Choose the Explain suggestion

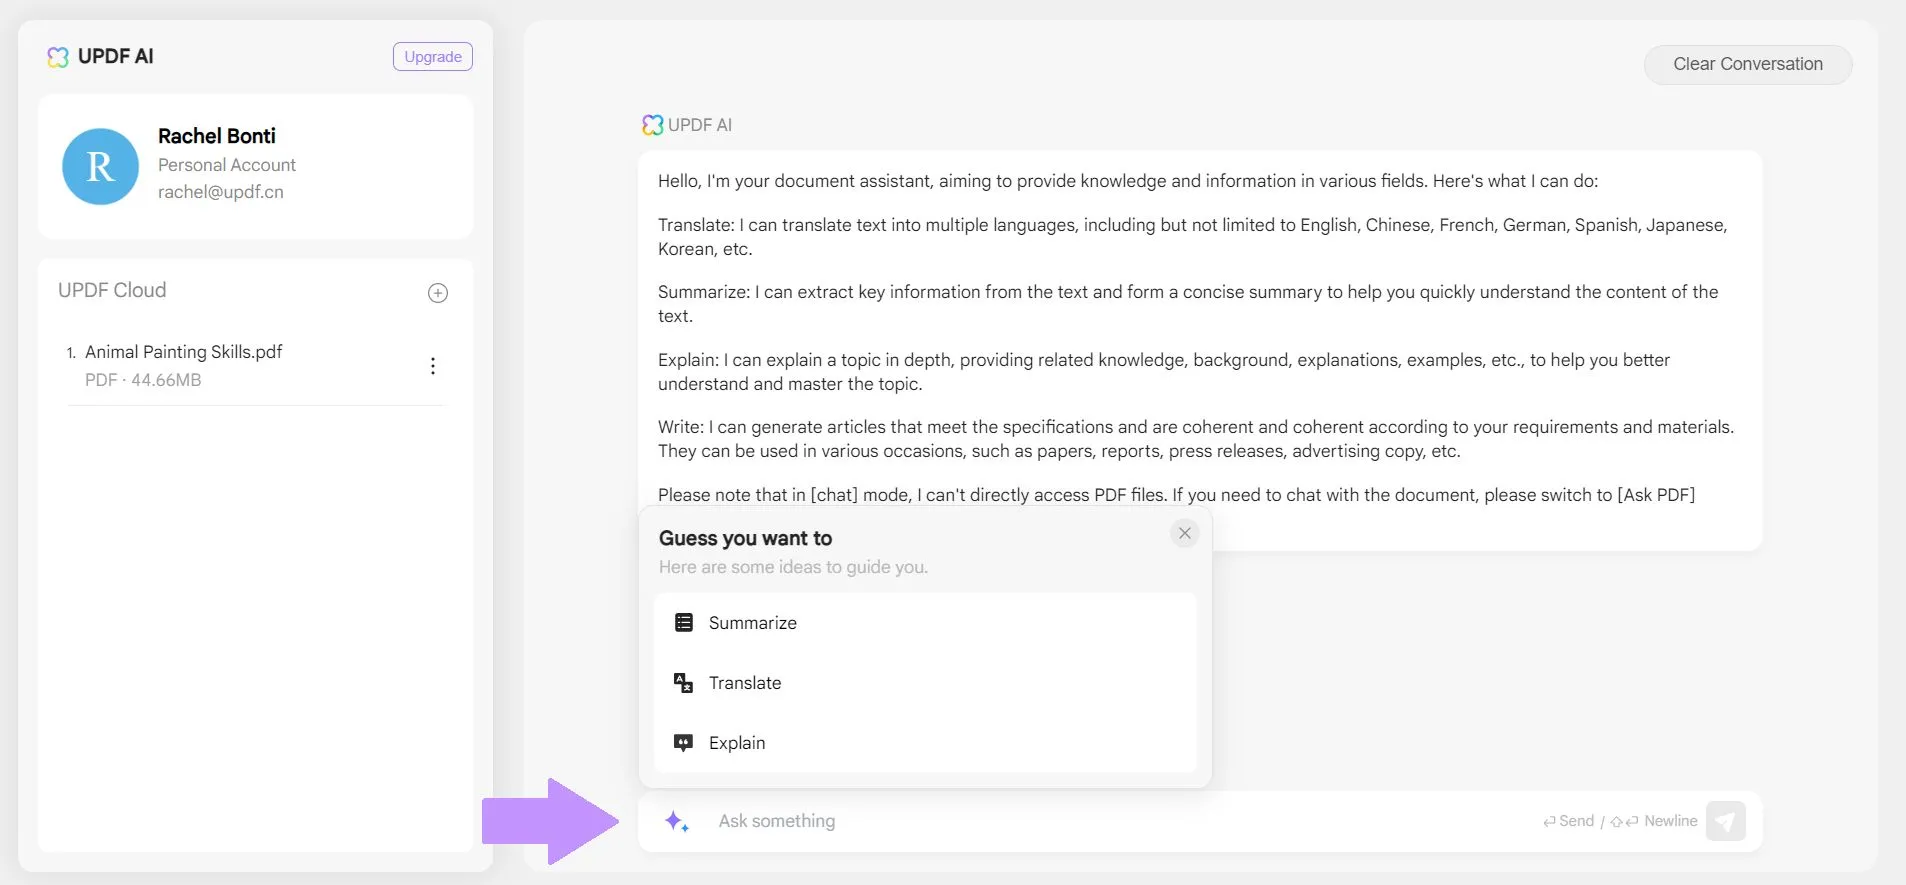point(737,743)
